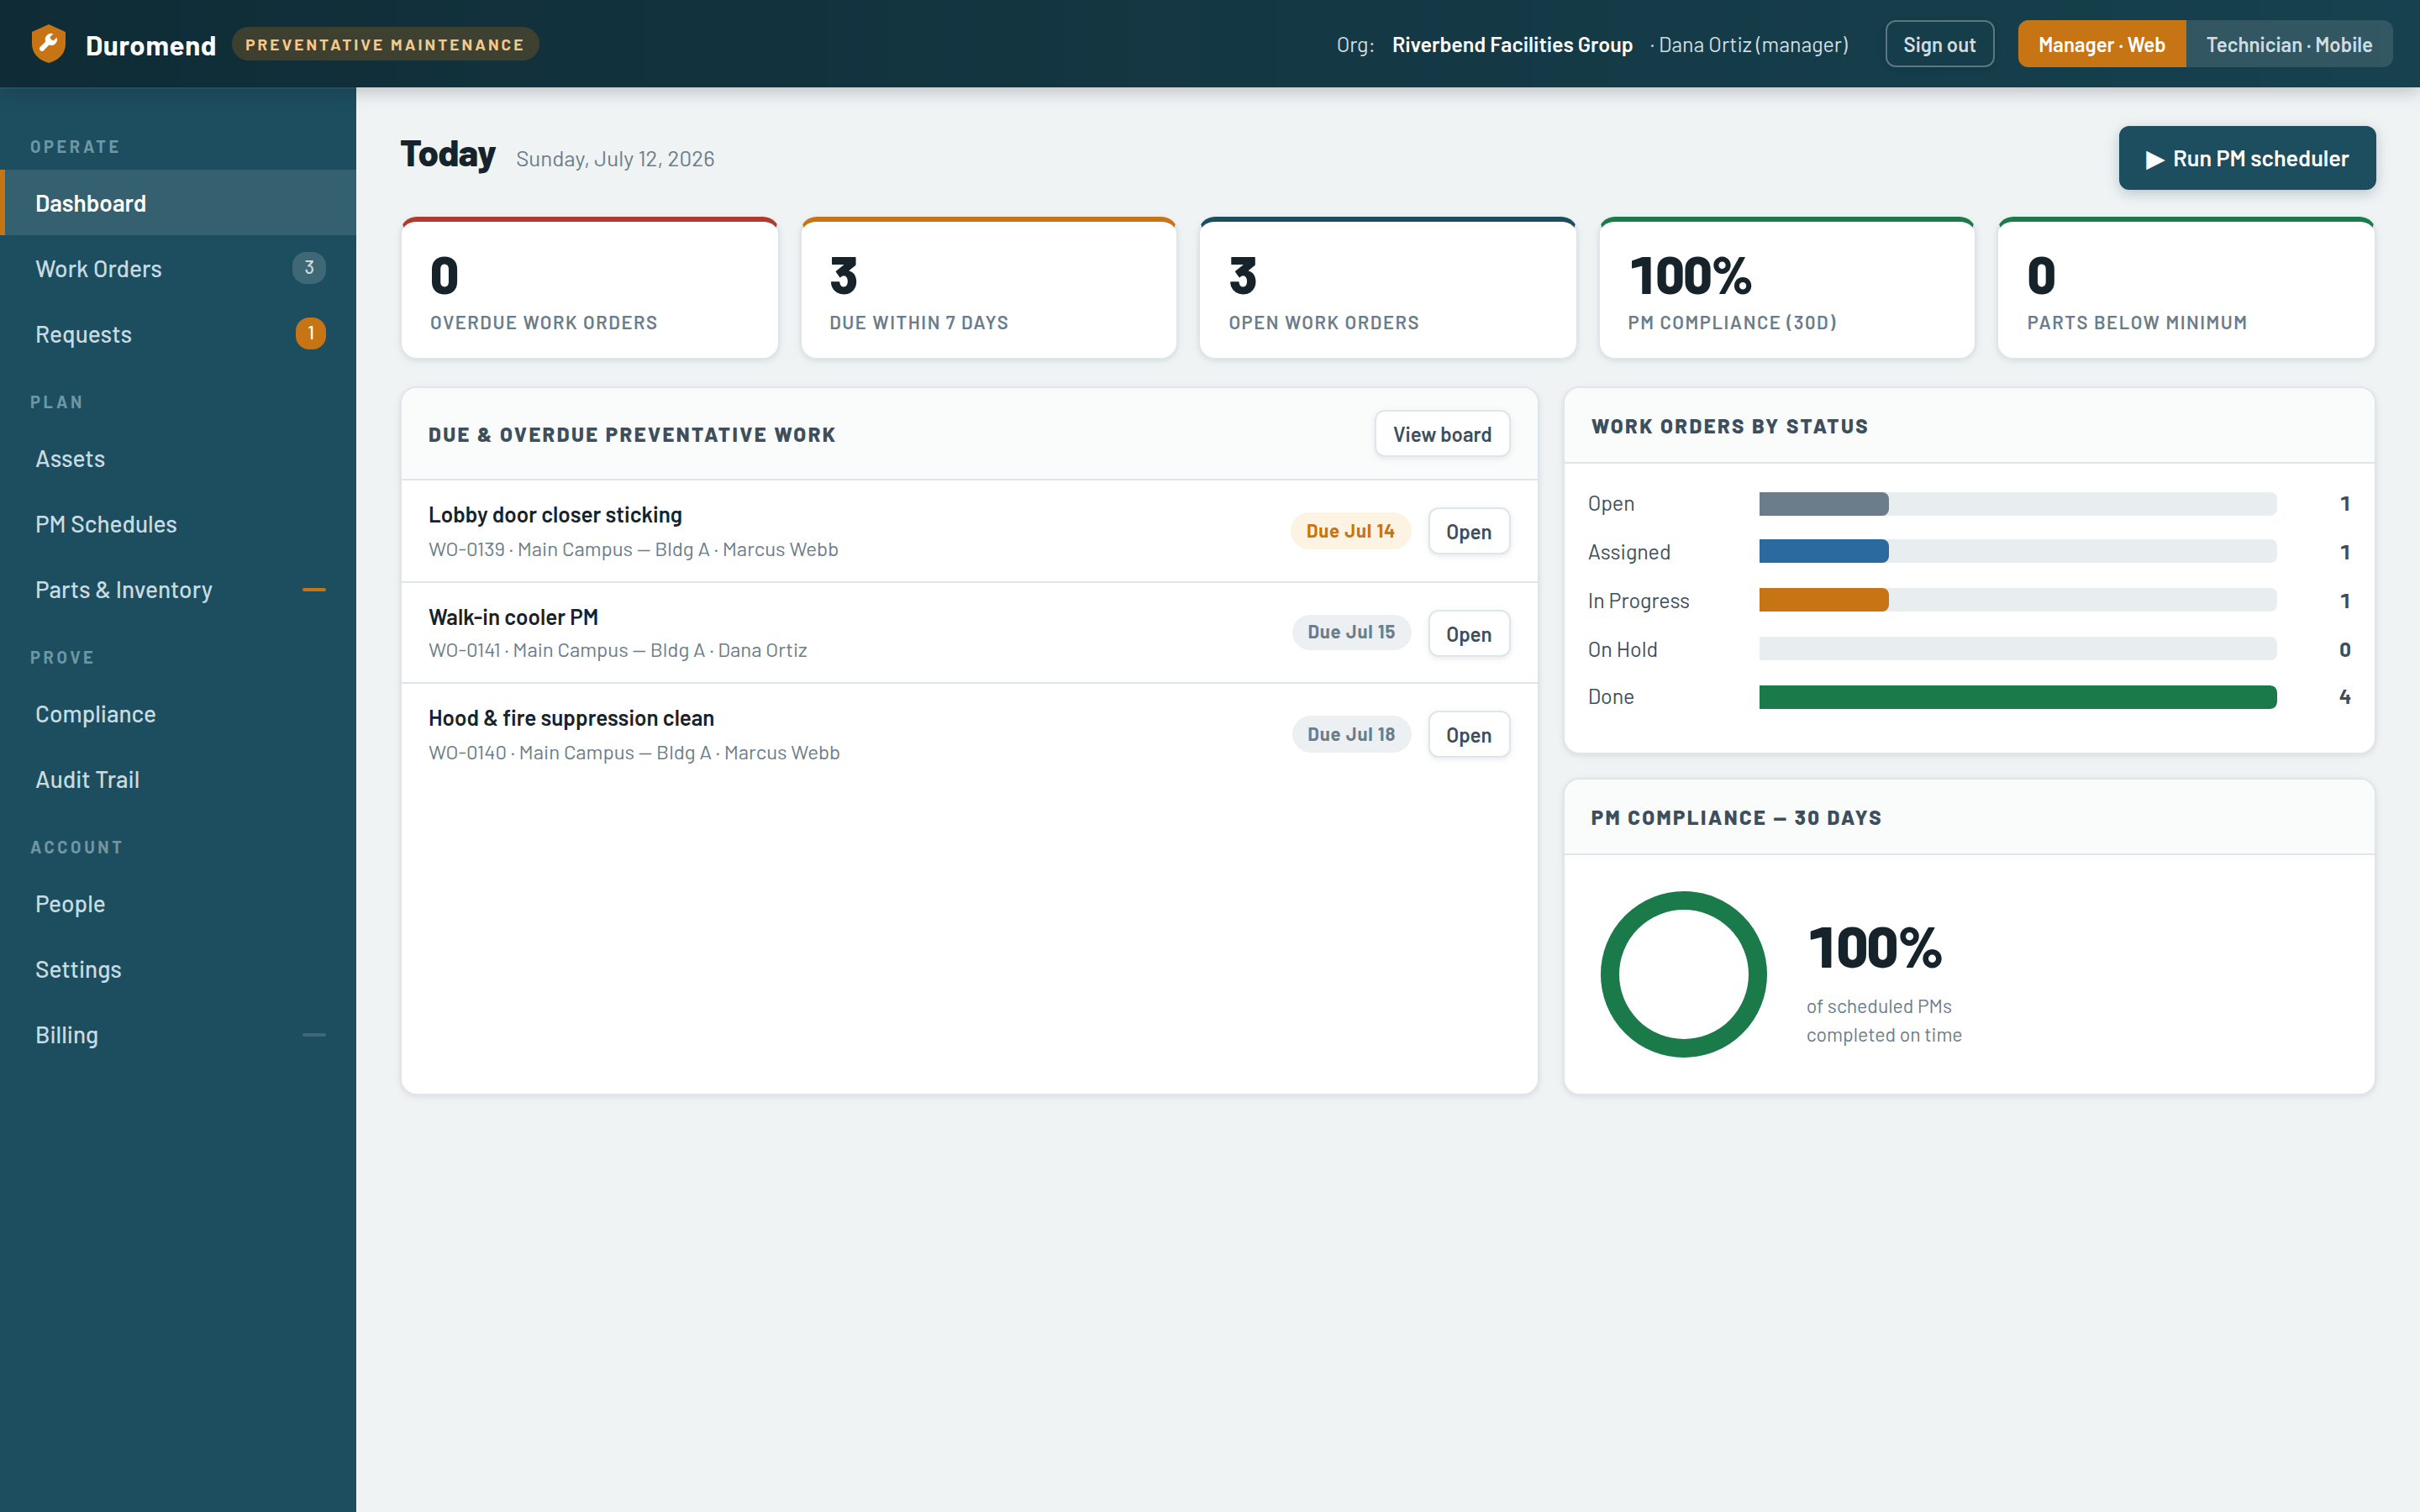2420x1512 pixels.
Task: Click the Due & Overdue Preventative Work heading
Action: [x=631, y=435]
